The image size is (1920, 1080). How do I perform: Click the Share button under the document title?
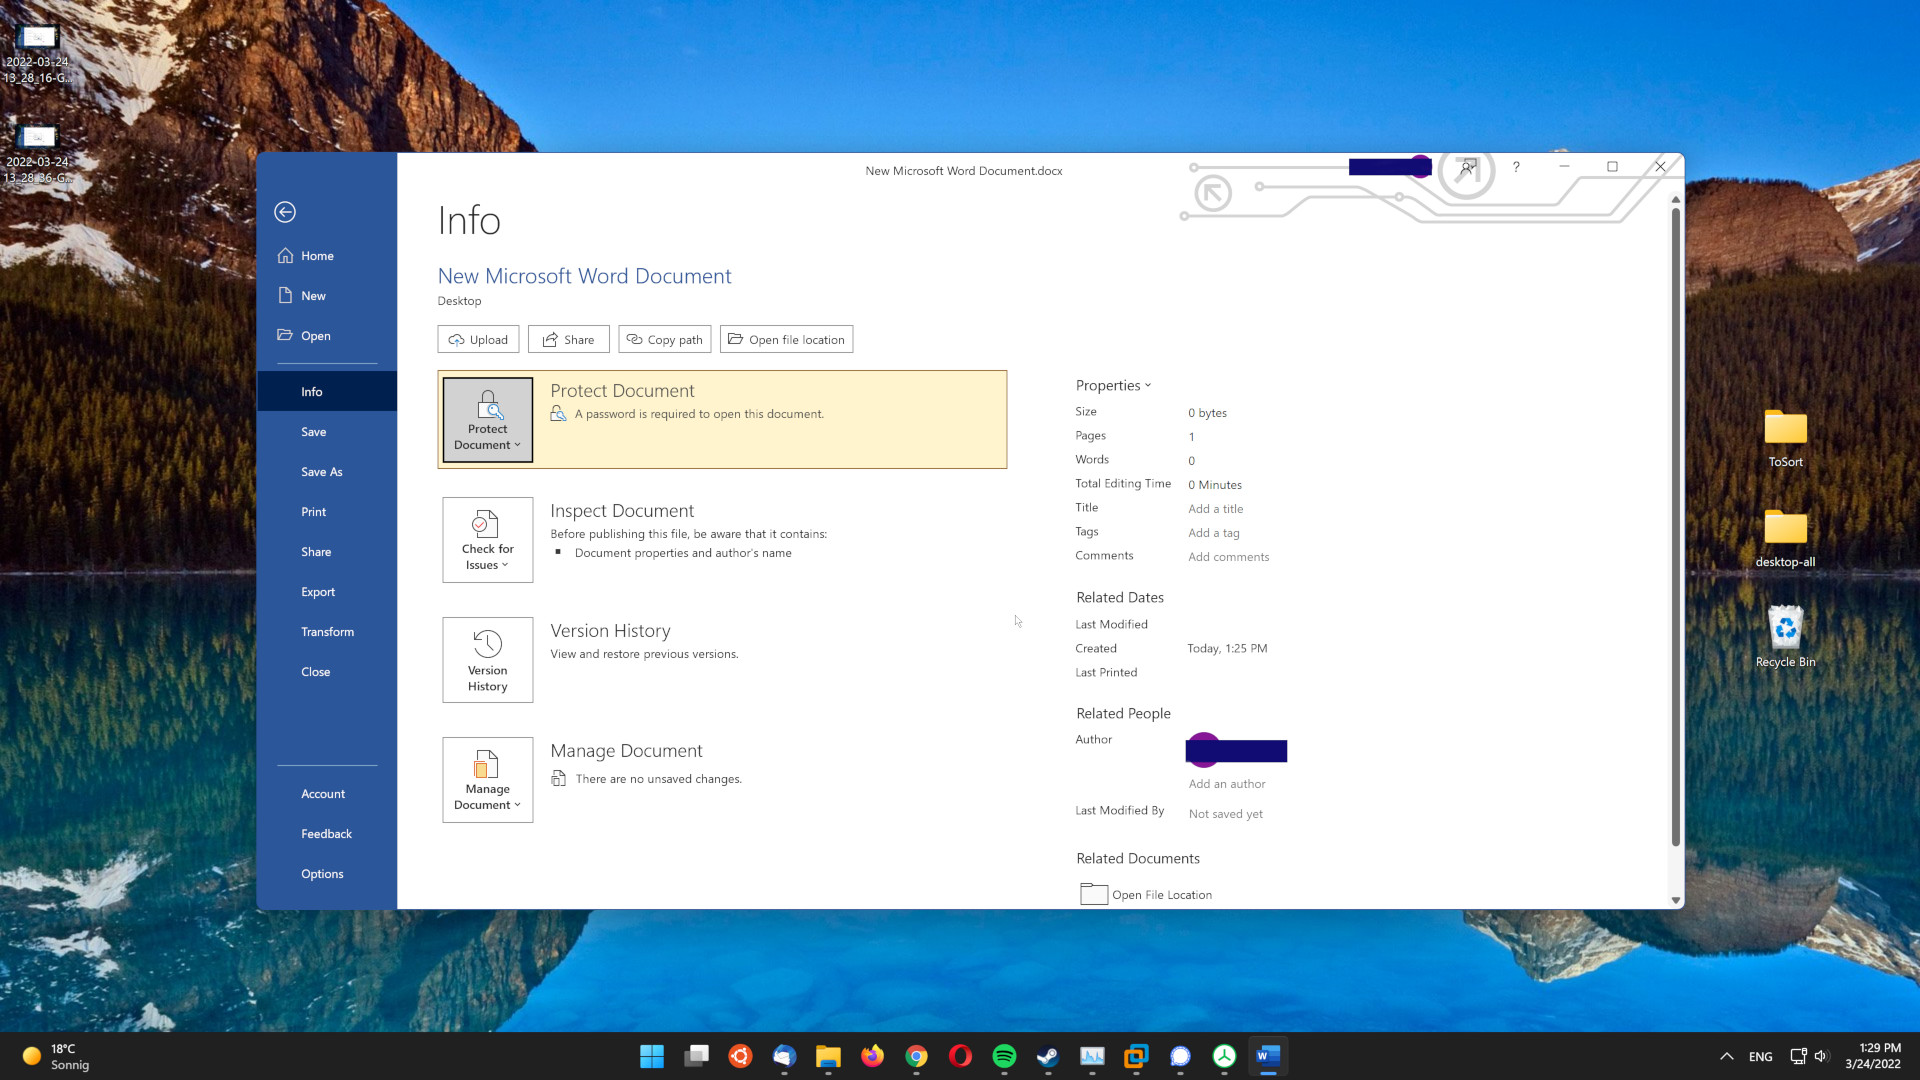point(568,340)
